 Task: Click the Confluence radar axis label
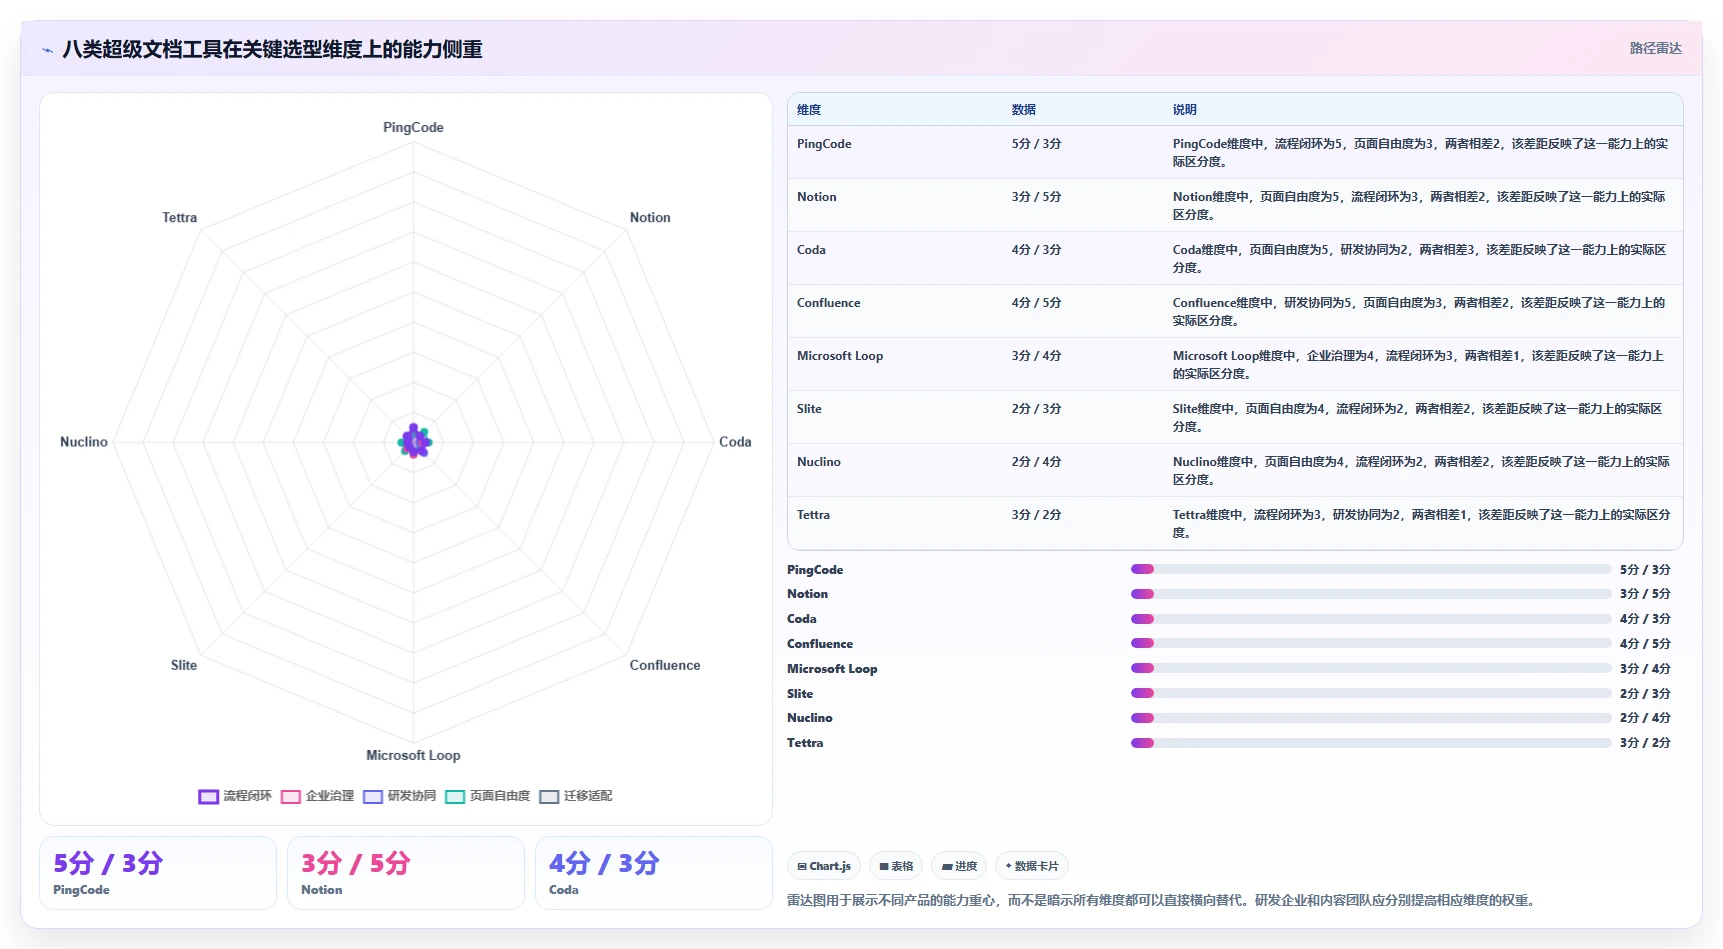pyautogui.click(x=665, y=665)
